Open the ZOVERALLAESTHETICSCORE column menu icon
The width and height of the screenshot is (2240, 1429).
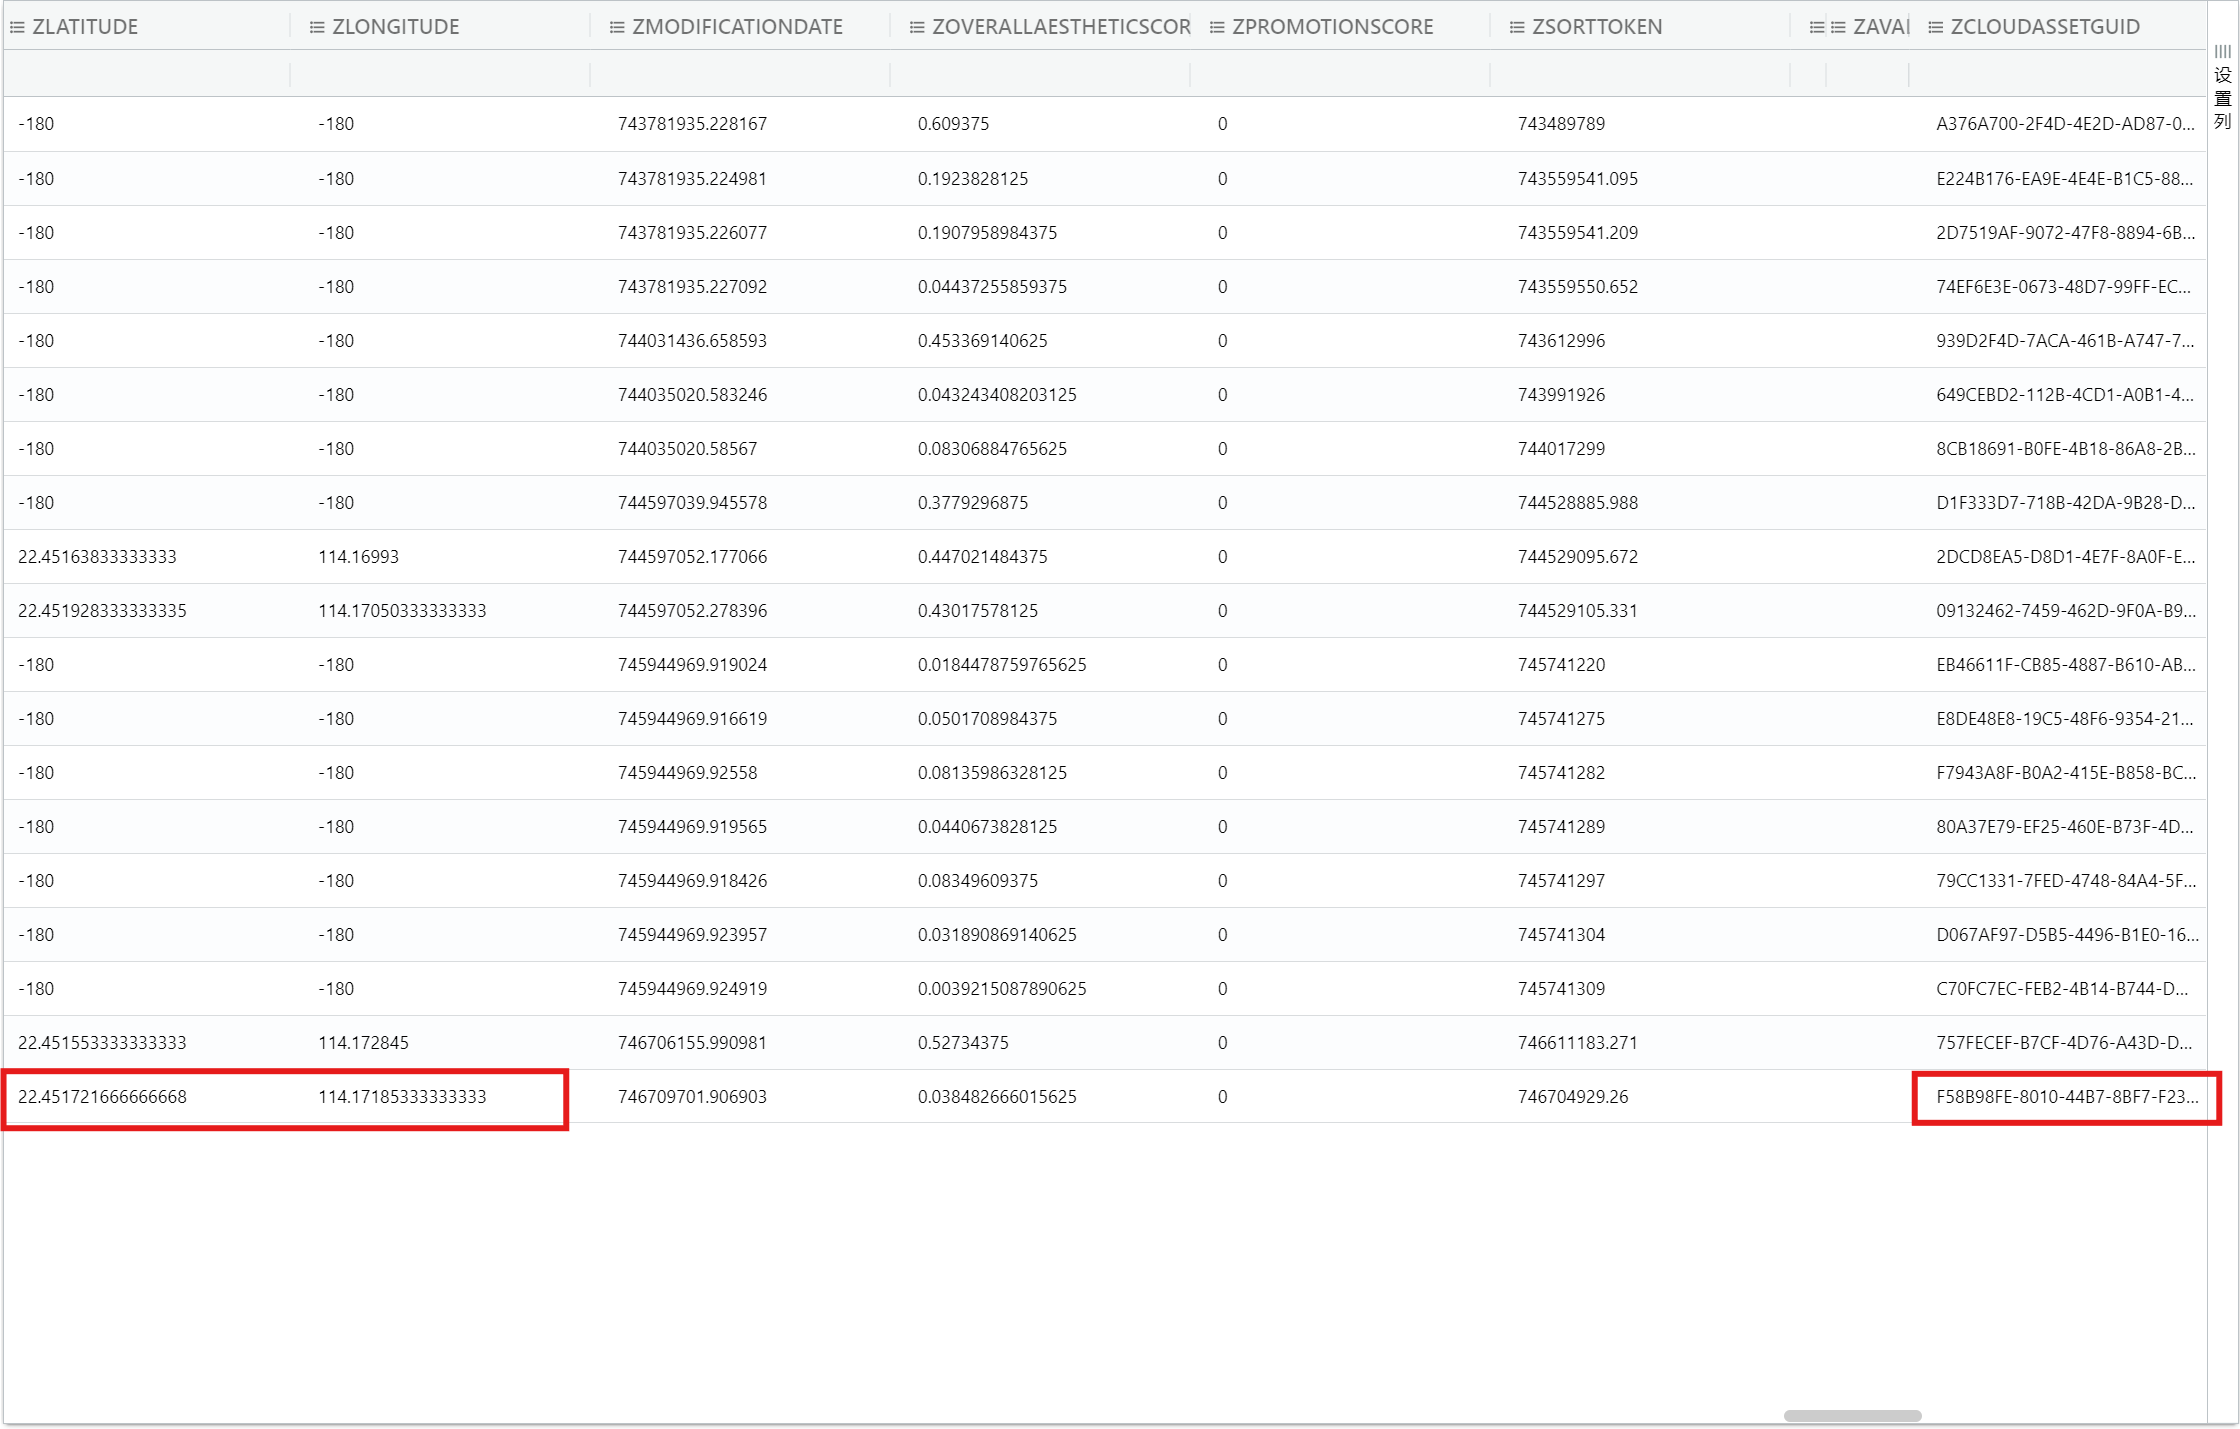tap(917, 27)
